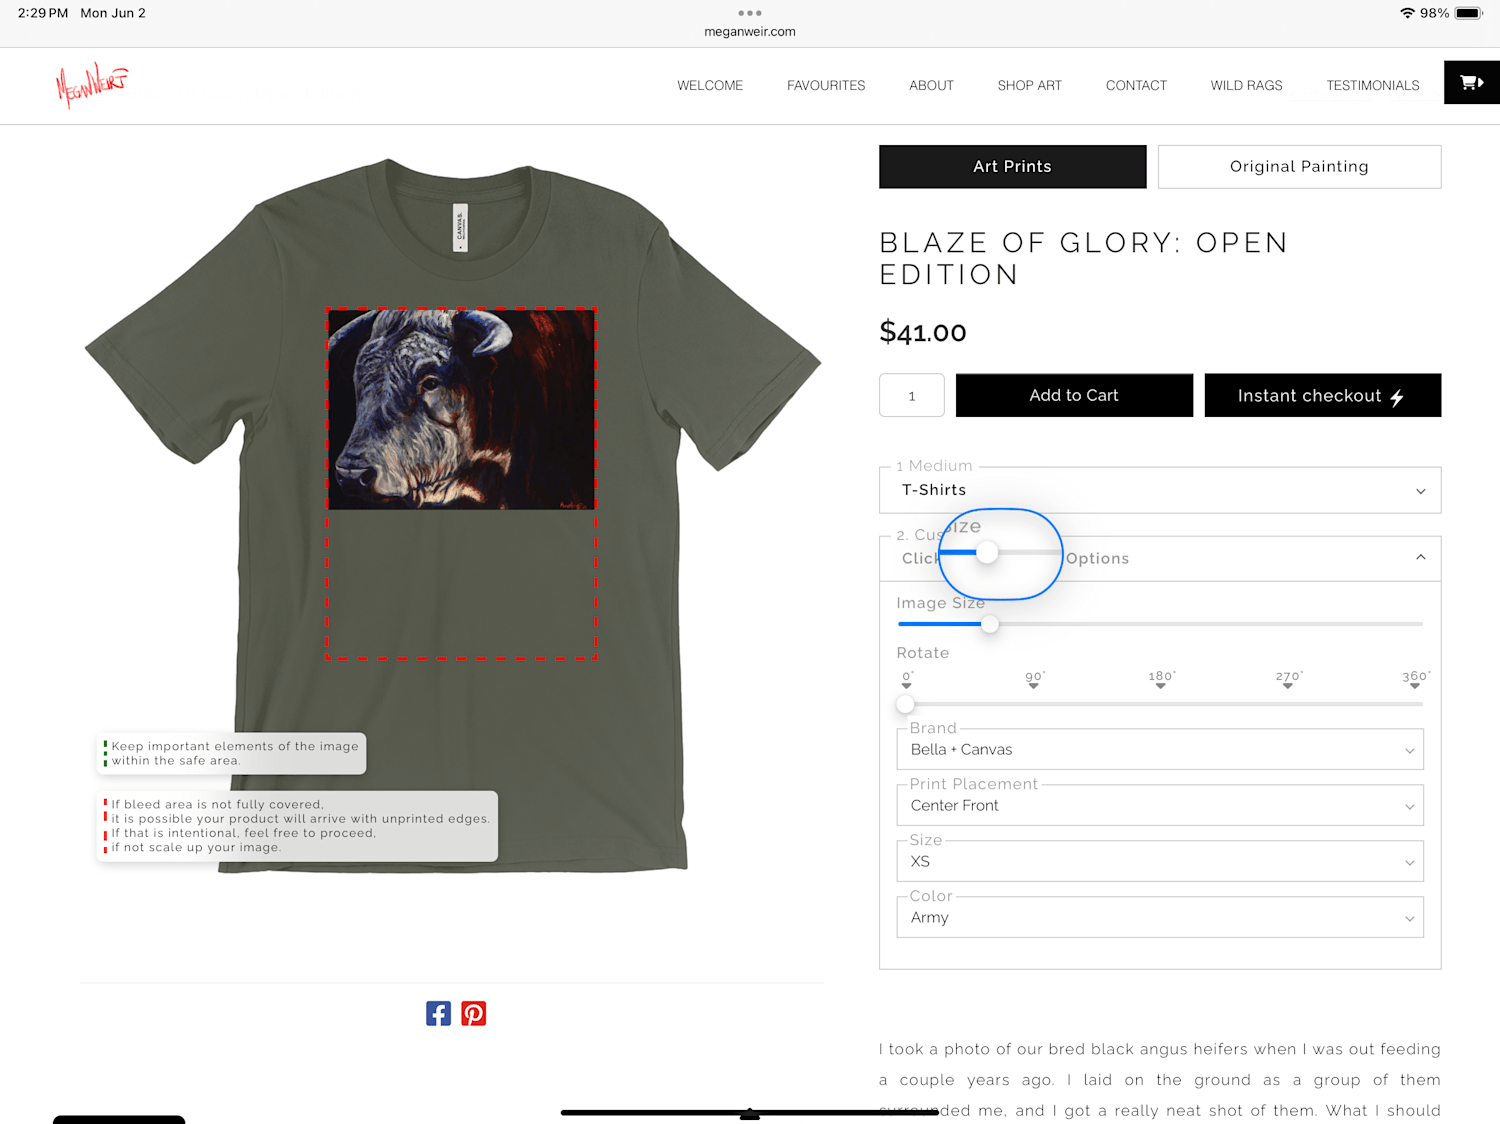Click the Add to Cart button
Screen dimensions: 1500x1124
click(x=1074, y=395)
